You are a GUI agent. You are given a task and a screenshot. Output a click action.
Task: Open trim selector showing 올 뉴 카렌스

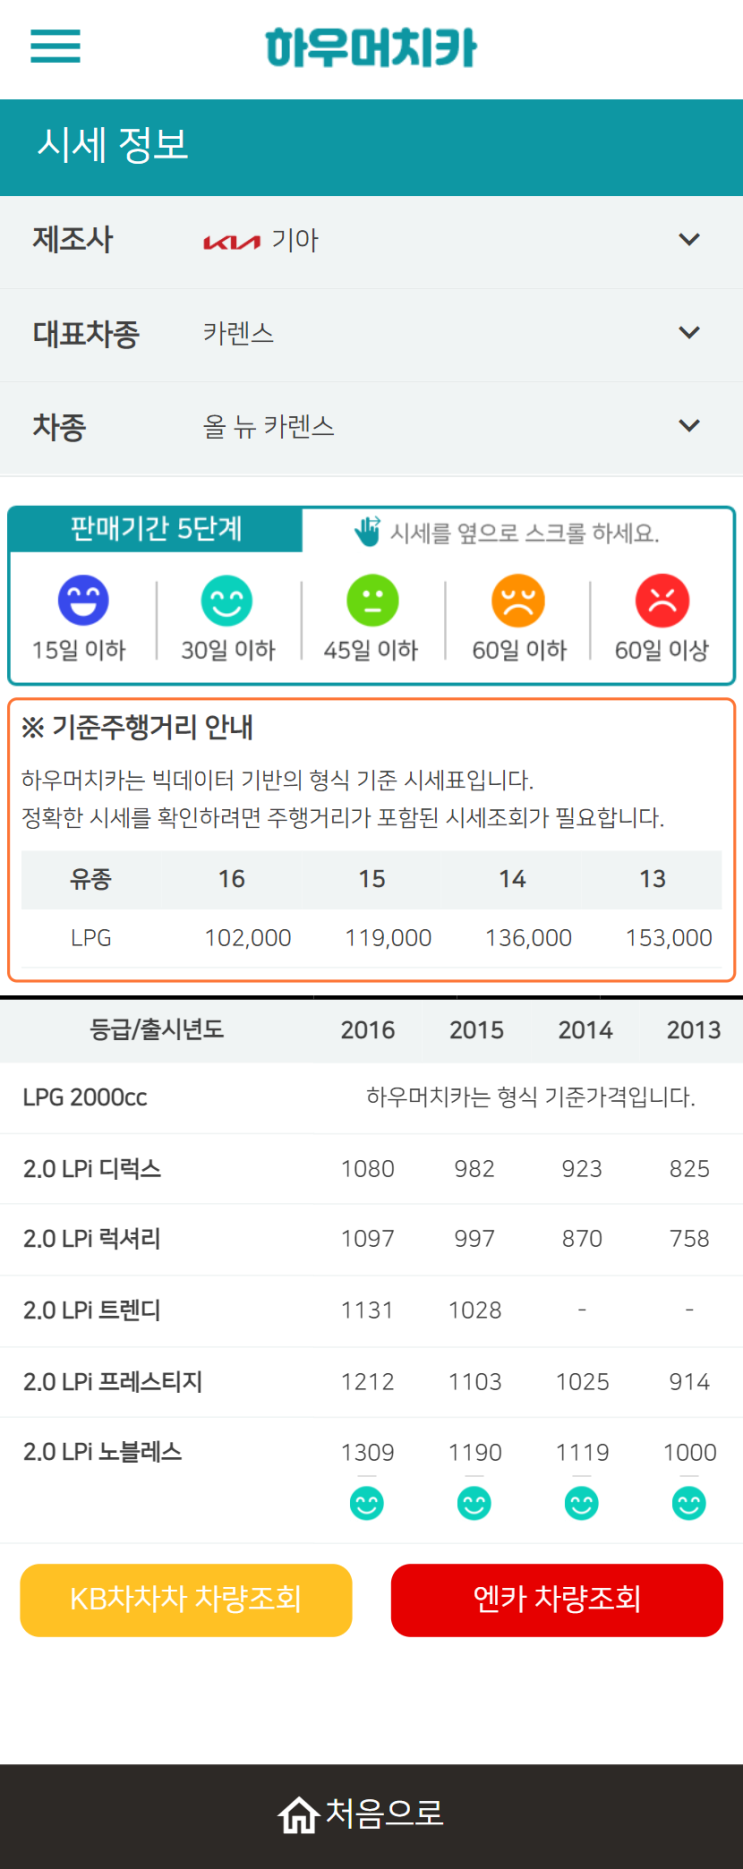point(371,427)
